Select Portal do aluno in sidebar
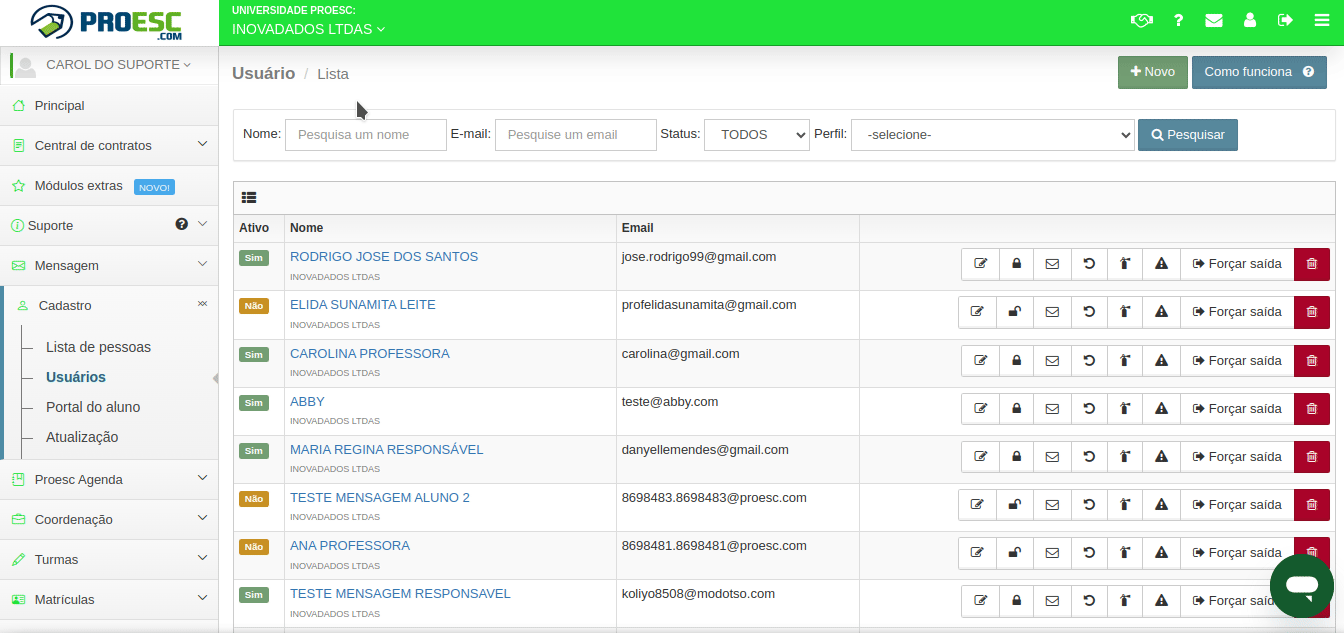The width and height of the screenshot is (1344, 633). coord(93,407)
